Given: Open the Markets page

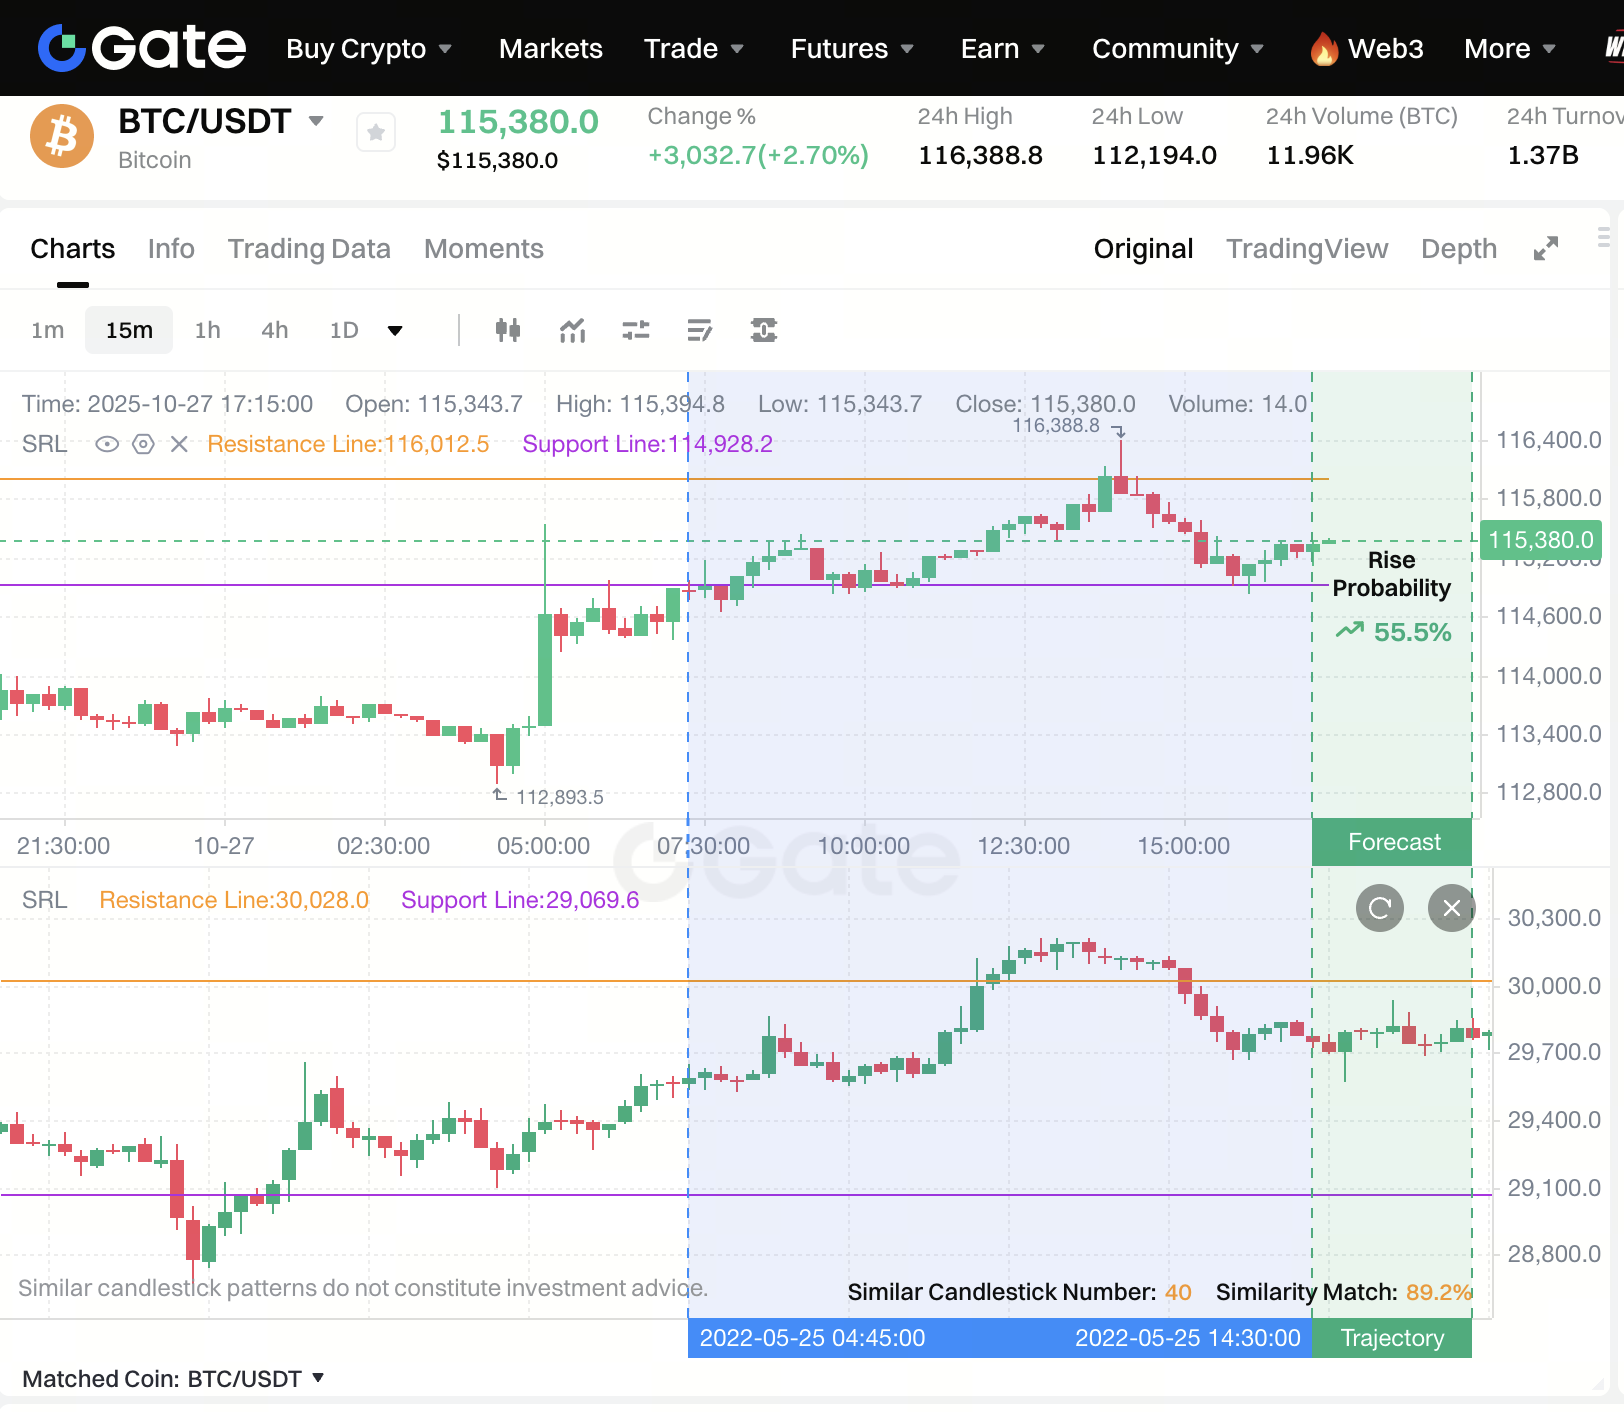Looking at the screenshot, I should pos(550,48).
